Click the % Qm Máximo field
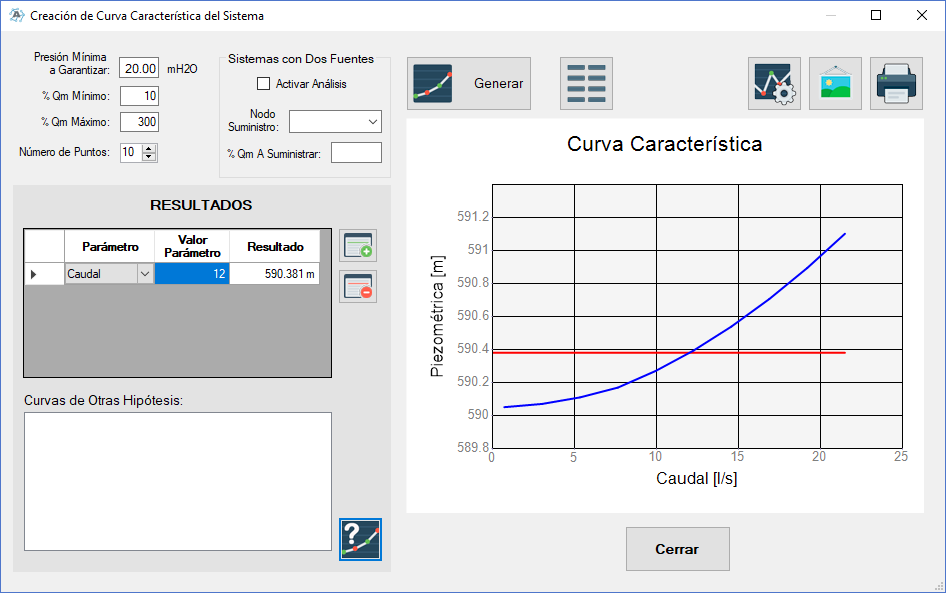The height and width of the screenshot is (593, 946). click(139, 122)
